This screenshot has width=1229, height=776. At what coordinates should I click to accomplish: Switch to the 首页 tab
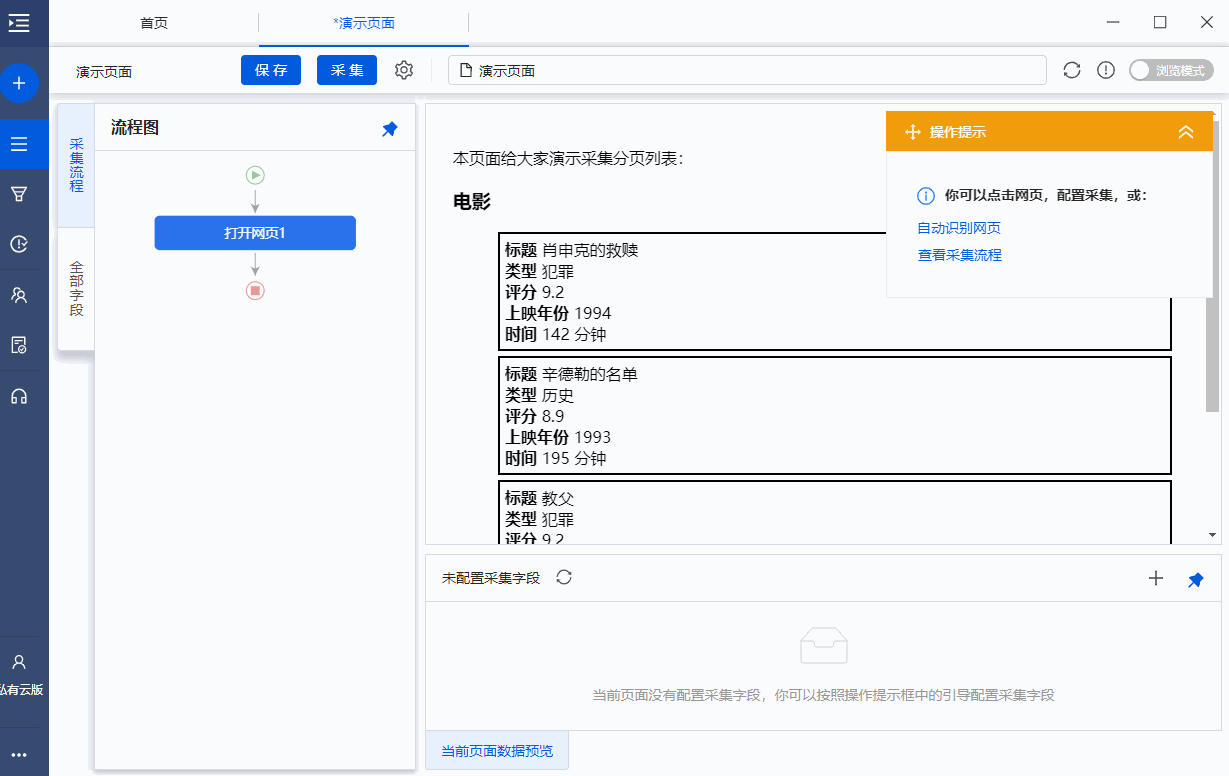click(x=154, y=22)
